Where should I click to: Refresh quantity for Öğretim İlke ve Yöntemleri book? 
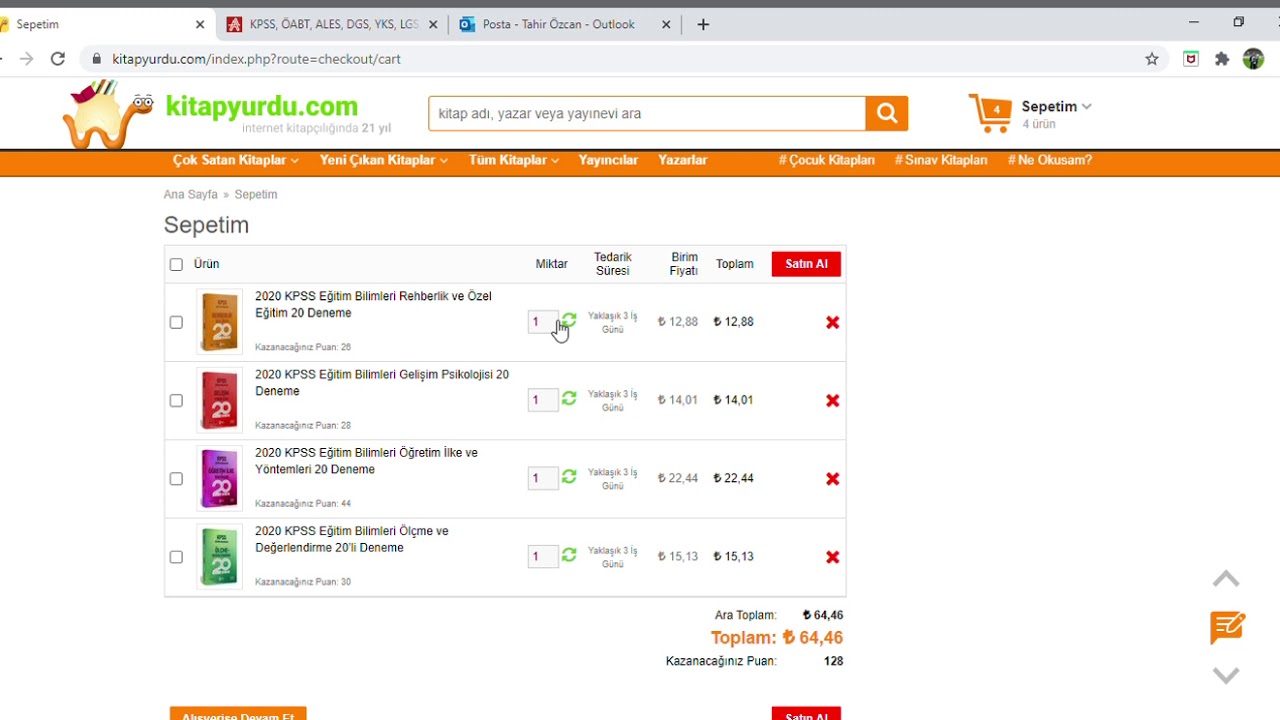pos(569,477)
